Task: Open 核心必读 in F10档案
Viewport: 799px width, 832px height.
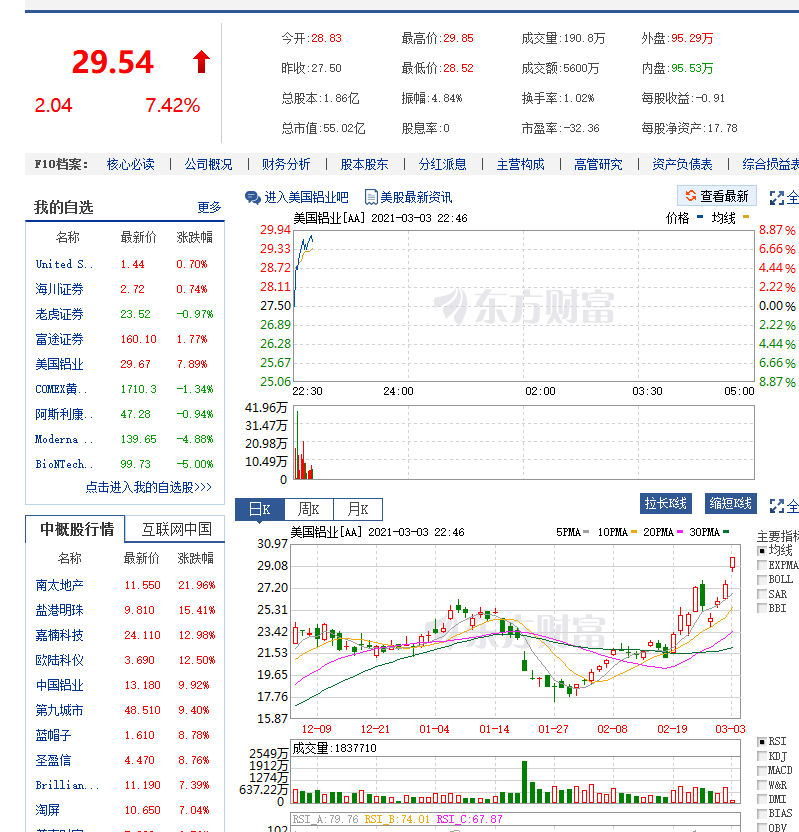Action: click(x=131, y=164)
